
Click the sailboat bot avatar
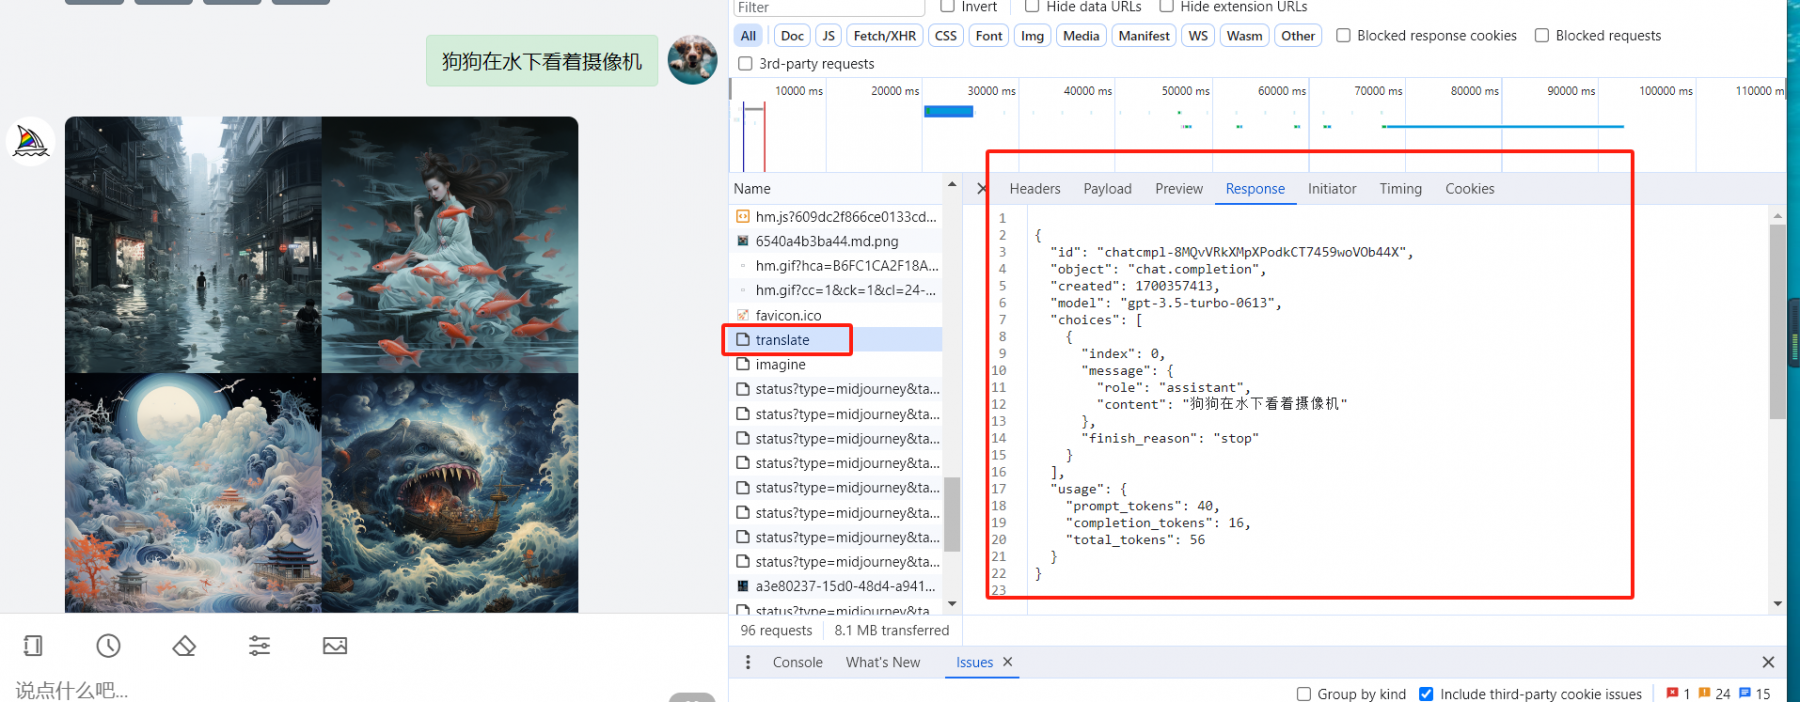point(31,141)
